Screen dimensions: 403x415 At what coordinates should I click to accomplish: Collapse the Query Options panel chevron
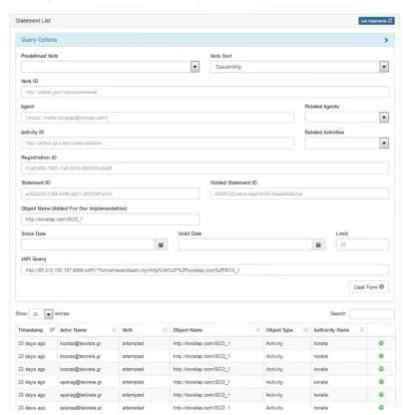point(386,40)
